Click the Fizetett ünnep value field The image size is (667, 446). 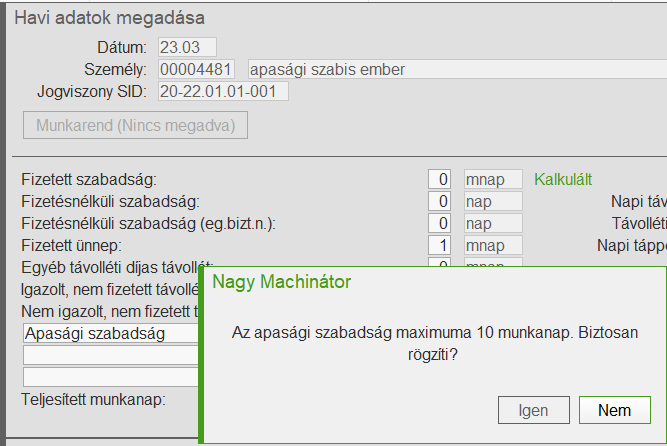[x=439, y=245]
